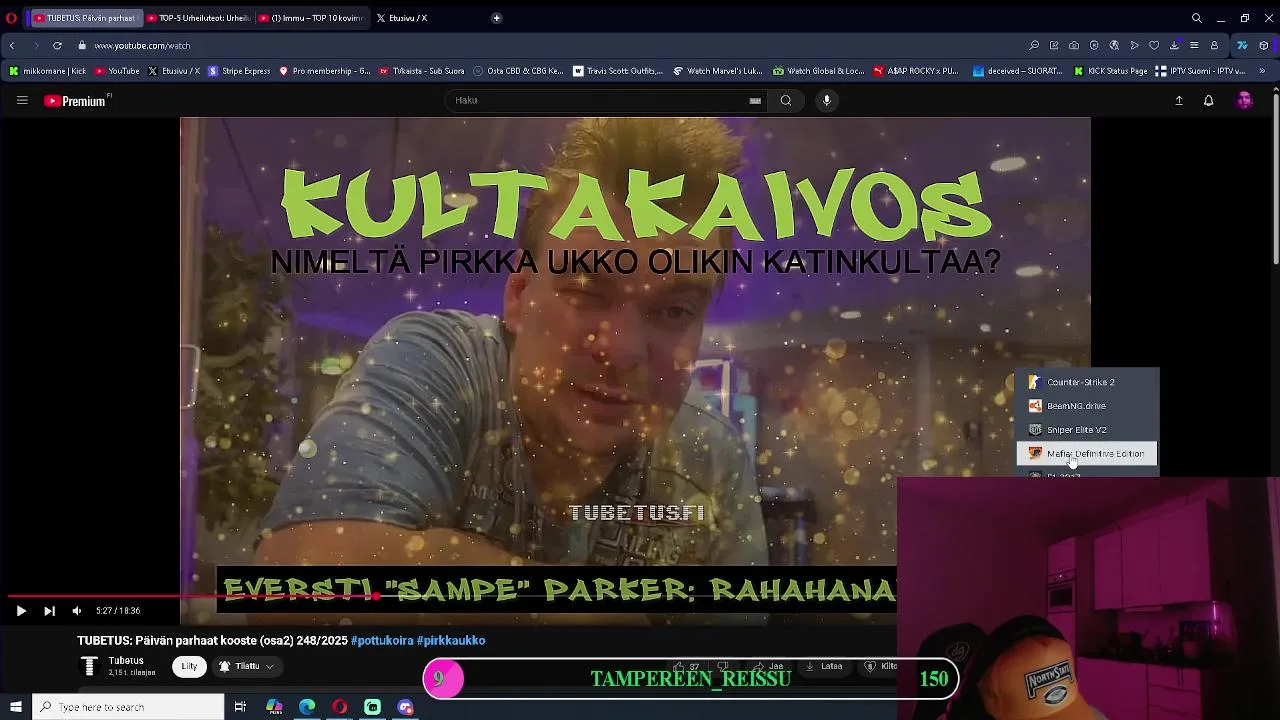Open the extensions cube icon
Viewport: 1280px width, 720px height.
point(1264,46)
